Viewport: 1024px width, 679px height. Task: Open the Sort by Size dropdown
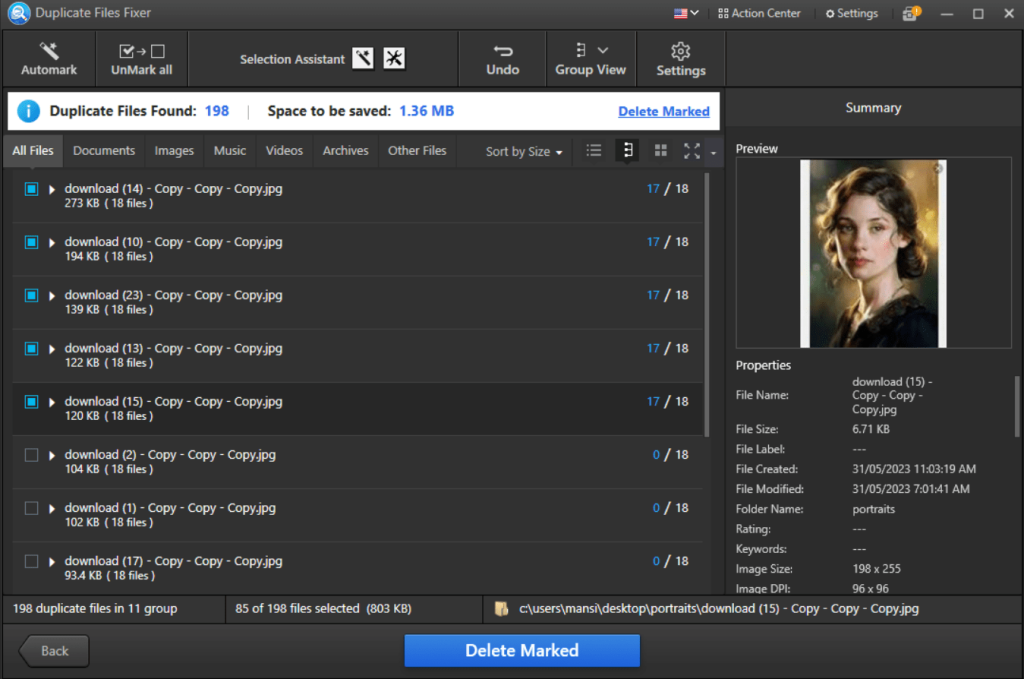pyautogui.click(x=524, y=151)
